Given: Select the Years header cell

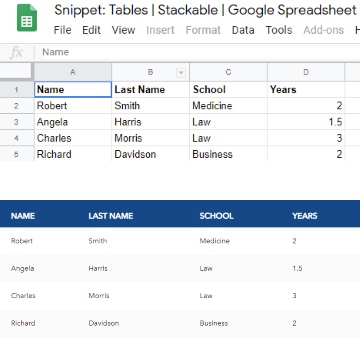Looking at the screenshot, I should (x=306, y=90).
